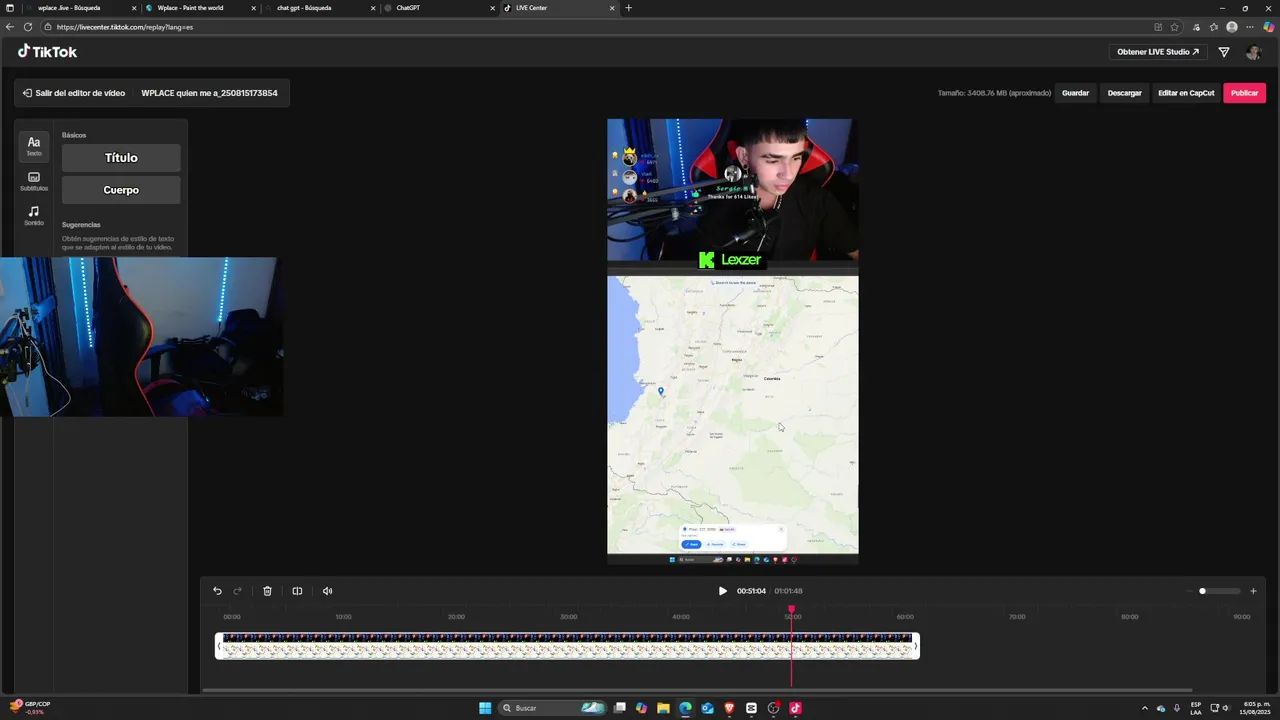Open Editar en CapCut
The height and width of the screenshot is (720, 1280).
click(x=1186, y=93)
